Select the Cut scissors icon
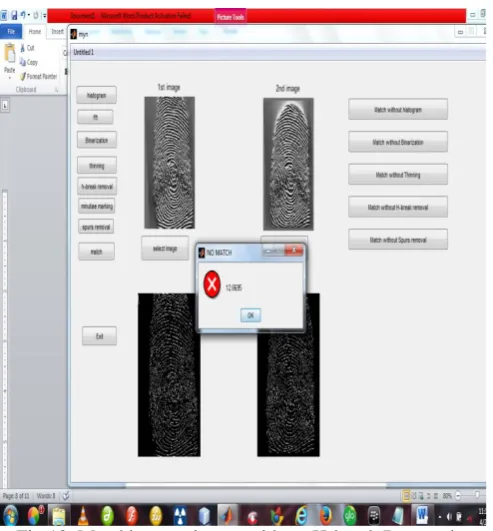The height and width of the screenshot is (531, 493). [22, 48]
